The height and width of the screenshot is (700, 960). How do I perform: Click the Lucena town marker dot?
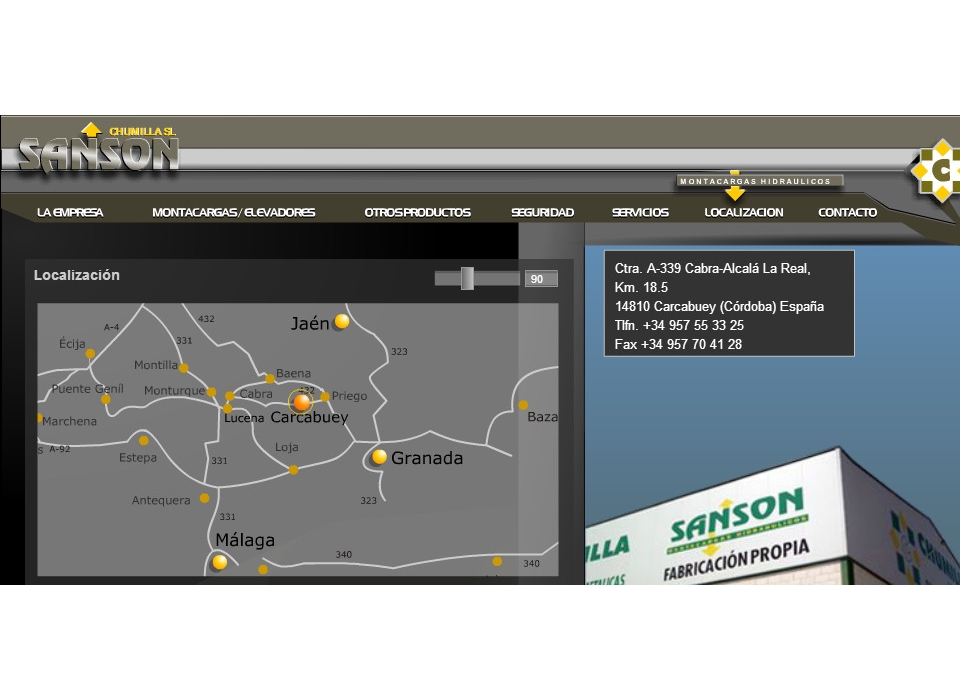click(x=227, y=408)
